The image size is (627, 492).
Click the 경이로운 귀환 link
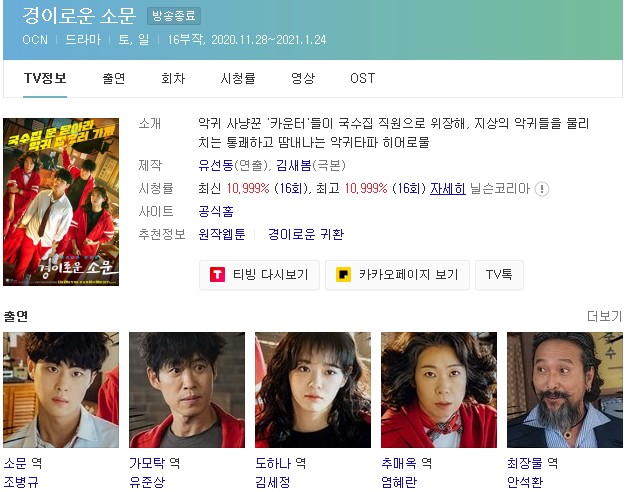[306, 234]
